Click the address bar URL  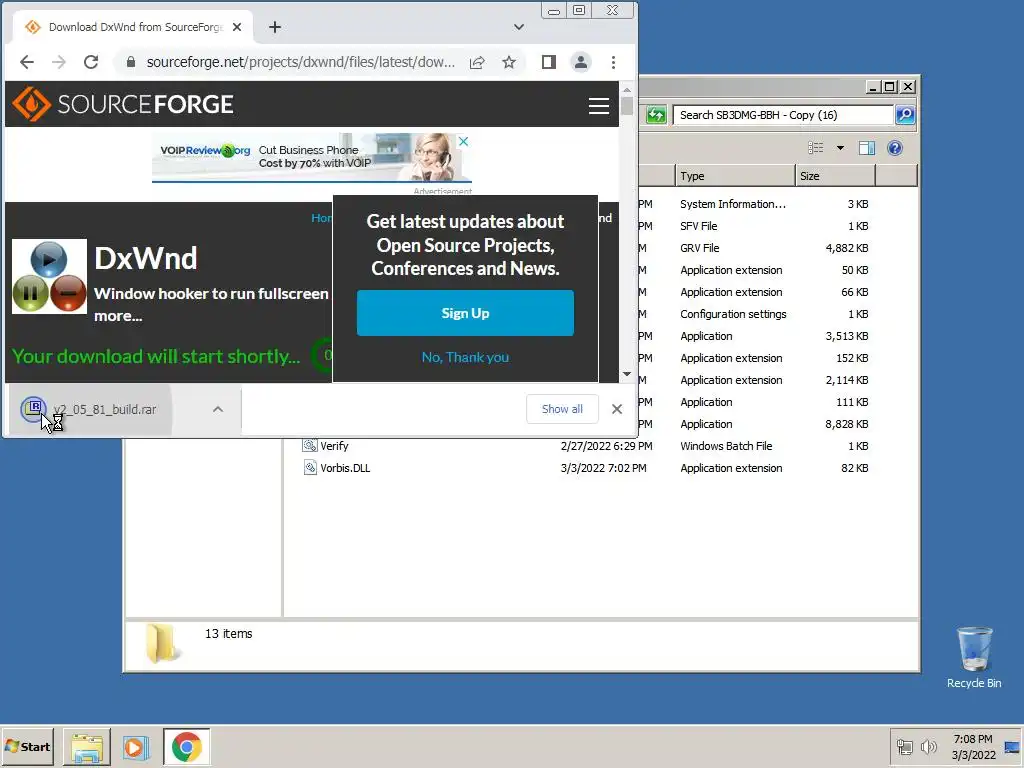coord(300,62)
